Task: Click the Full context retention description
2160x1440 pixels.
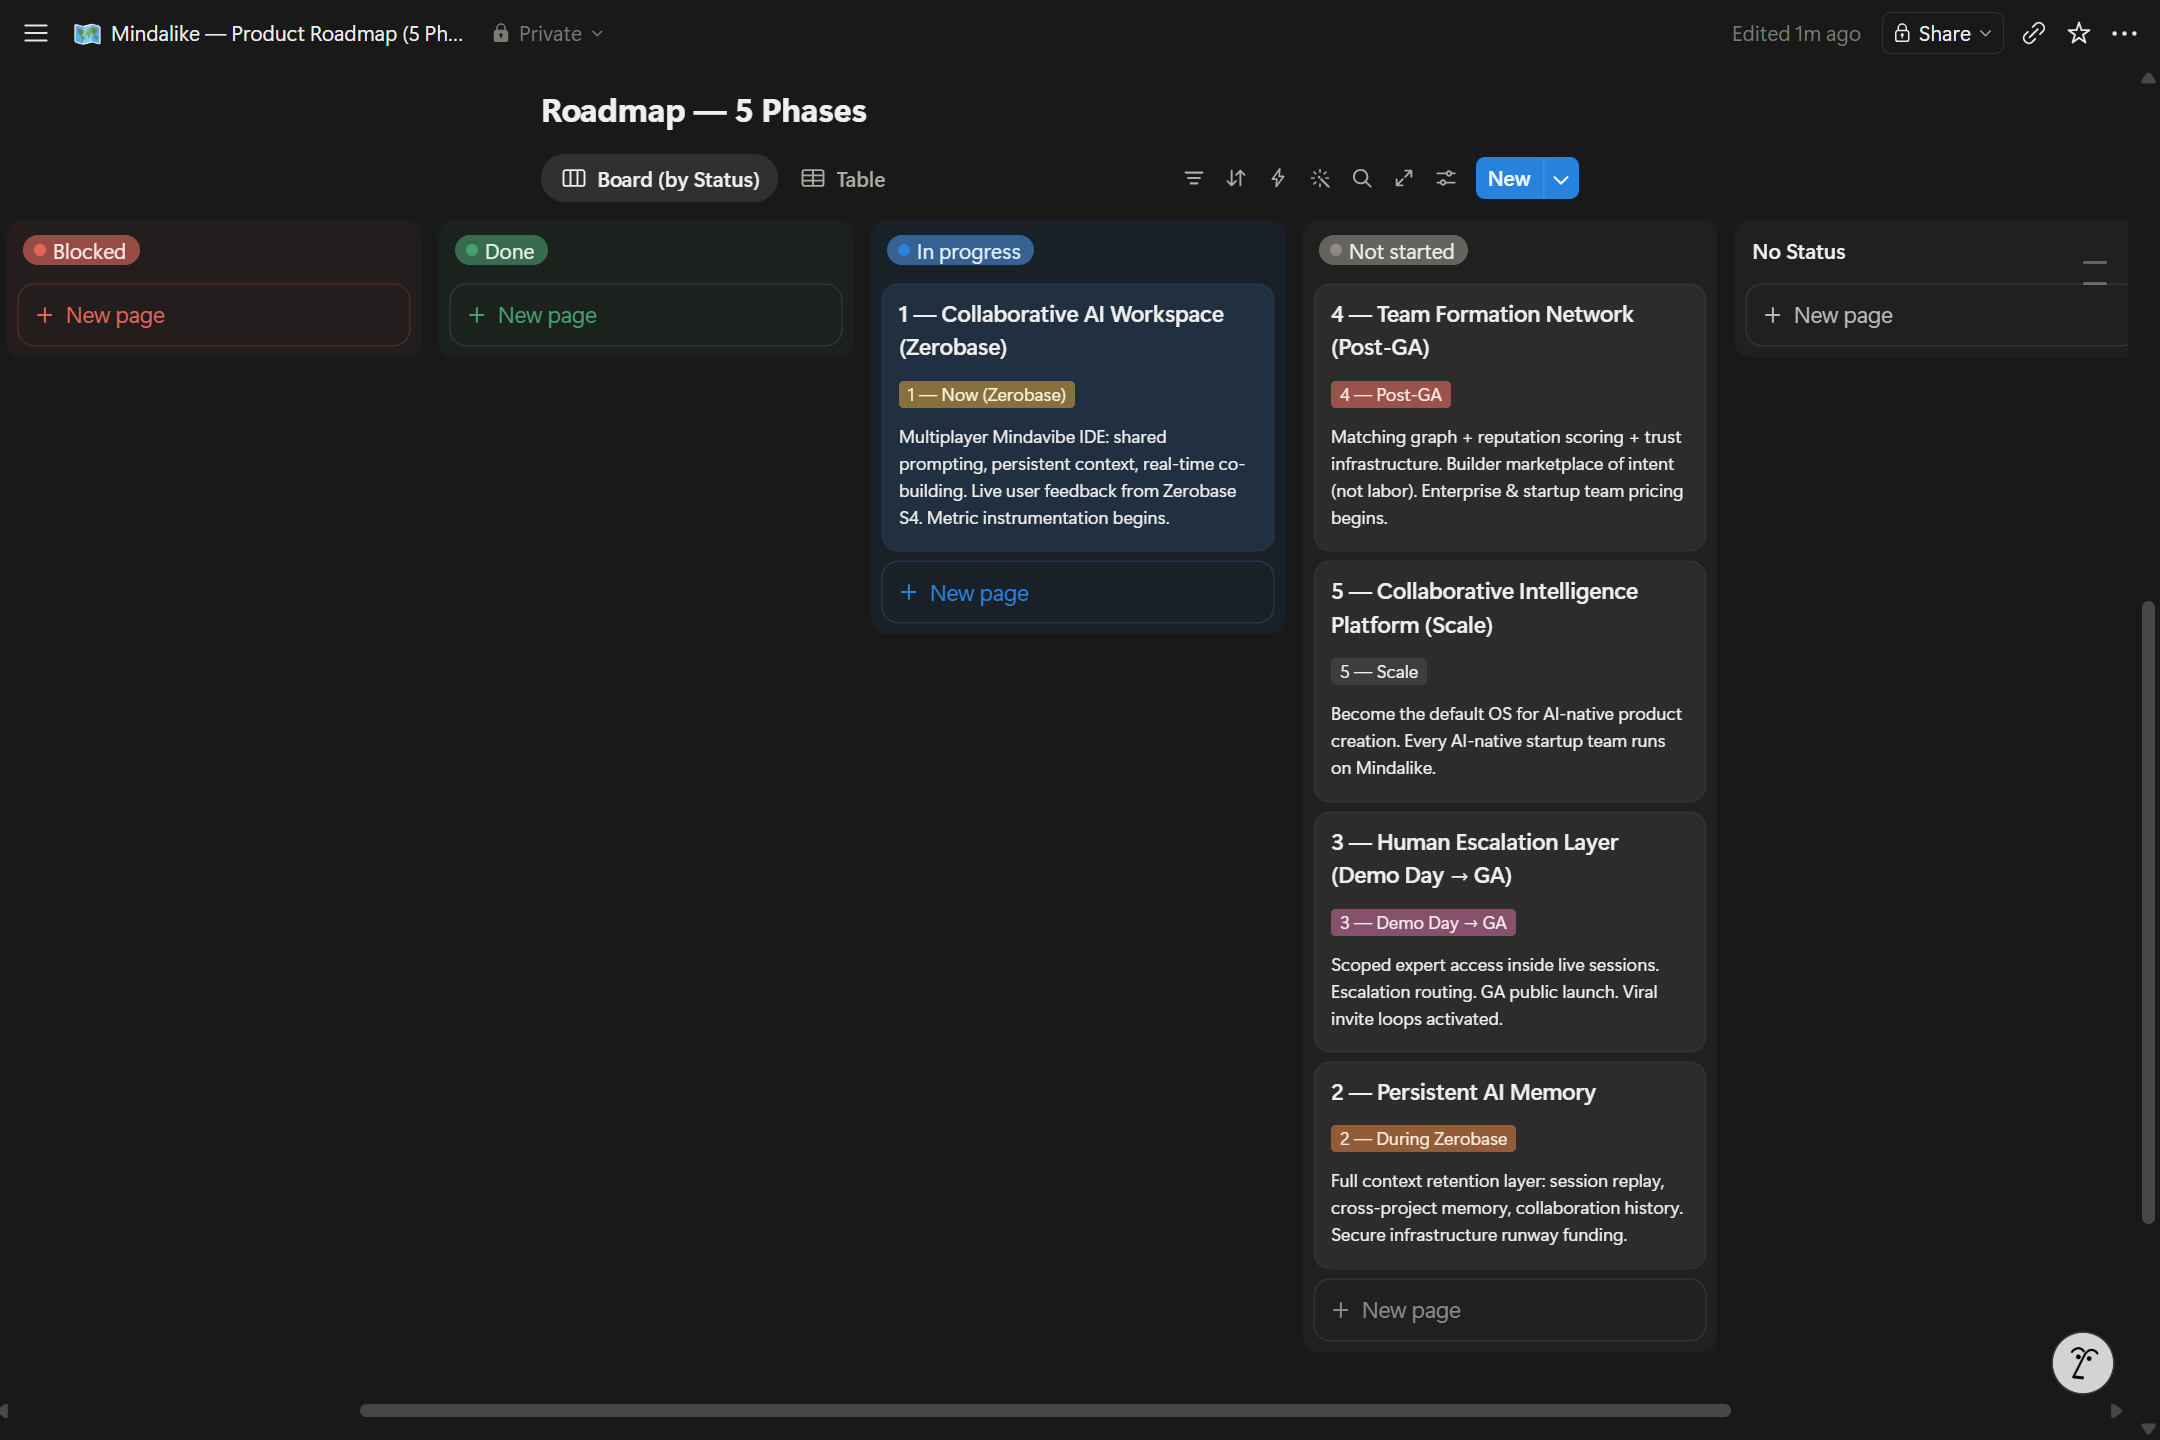Action: point(1507,1207)
